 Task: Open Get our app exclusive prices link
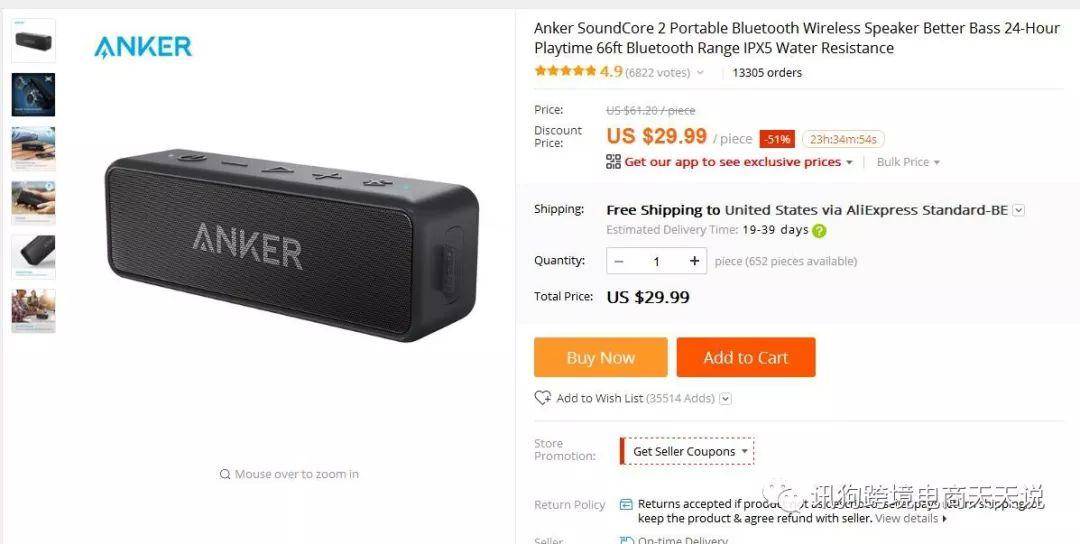(x=733, y=162)
